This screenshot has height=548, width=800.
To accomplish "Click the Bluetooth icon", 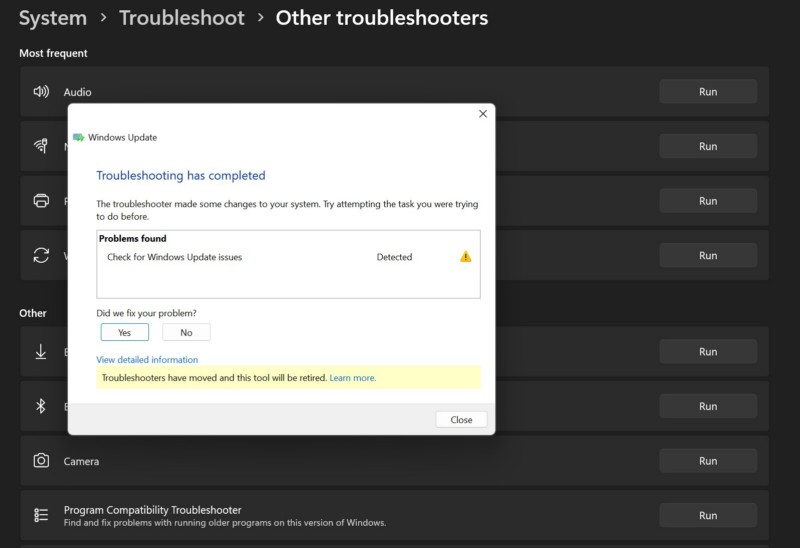I will [41, 406].
